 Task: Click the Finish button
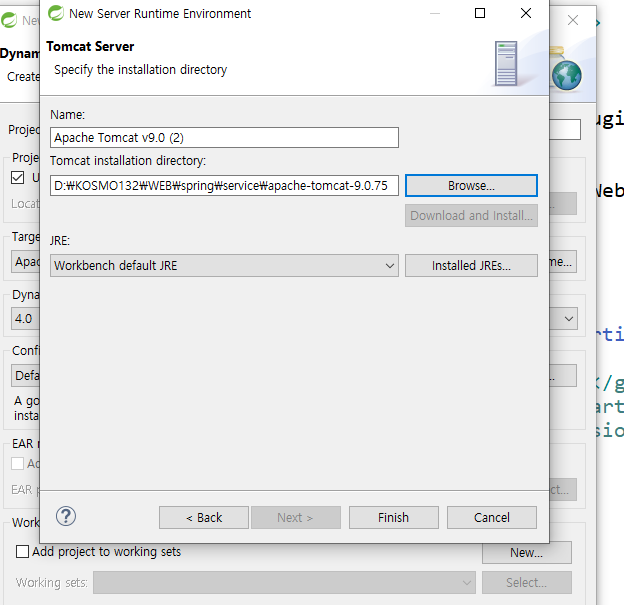(x=394, y=517)
